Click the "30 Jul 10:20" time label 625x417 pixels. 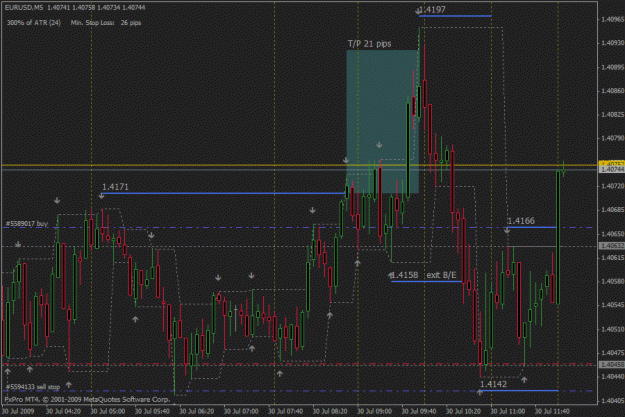[x=463, y=411]
